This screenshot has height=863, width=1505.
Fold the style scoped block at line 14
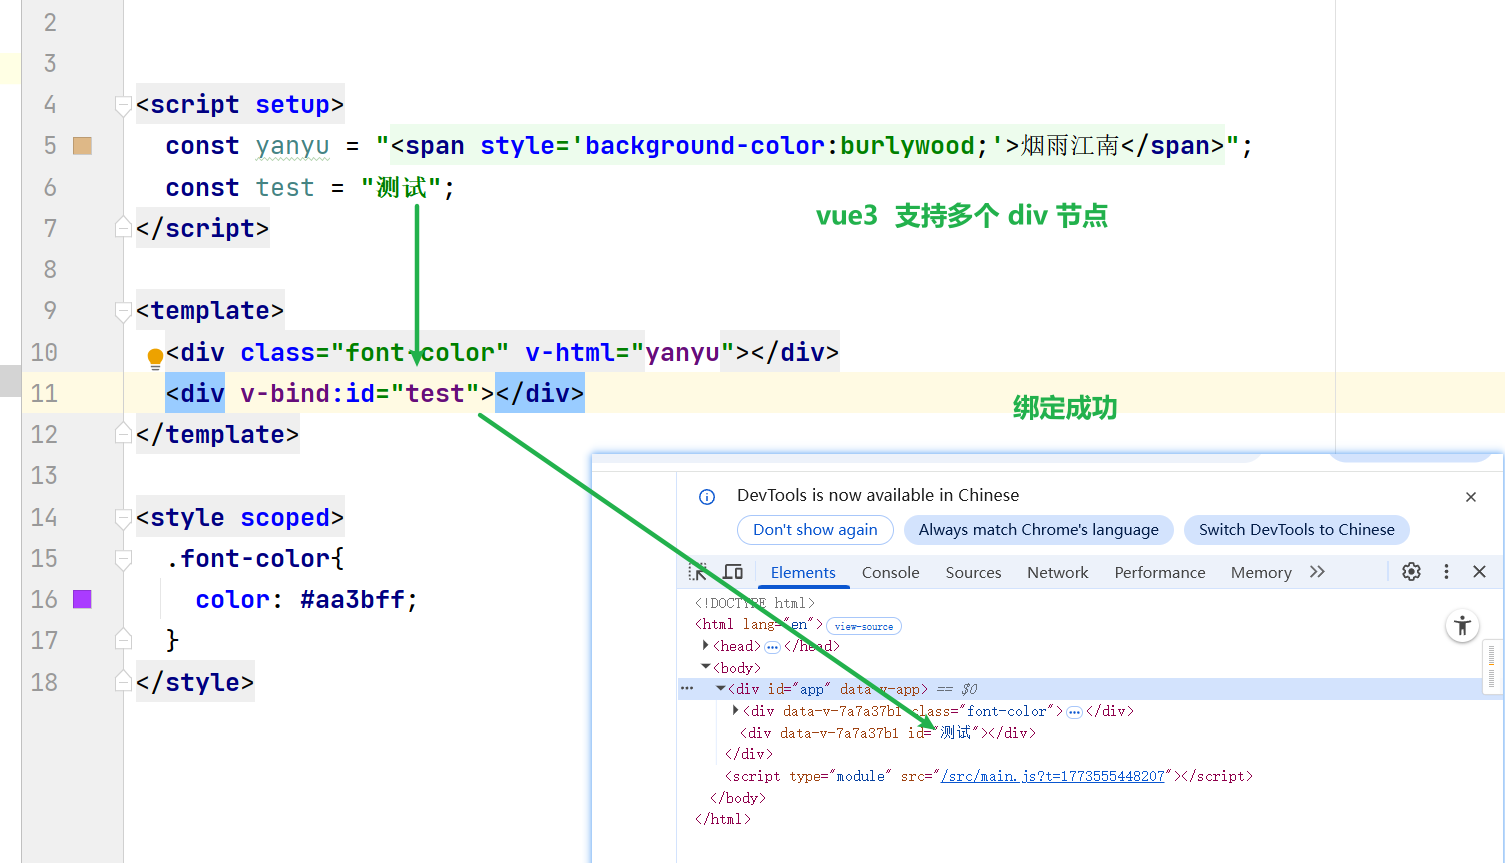pyautogui.click(x=123, y=517)
